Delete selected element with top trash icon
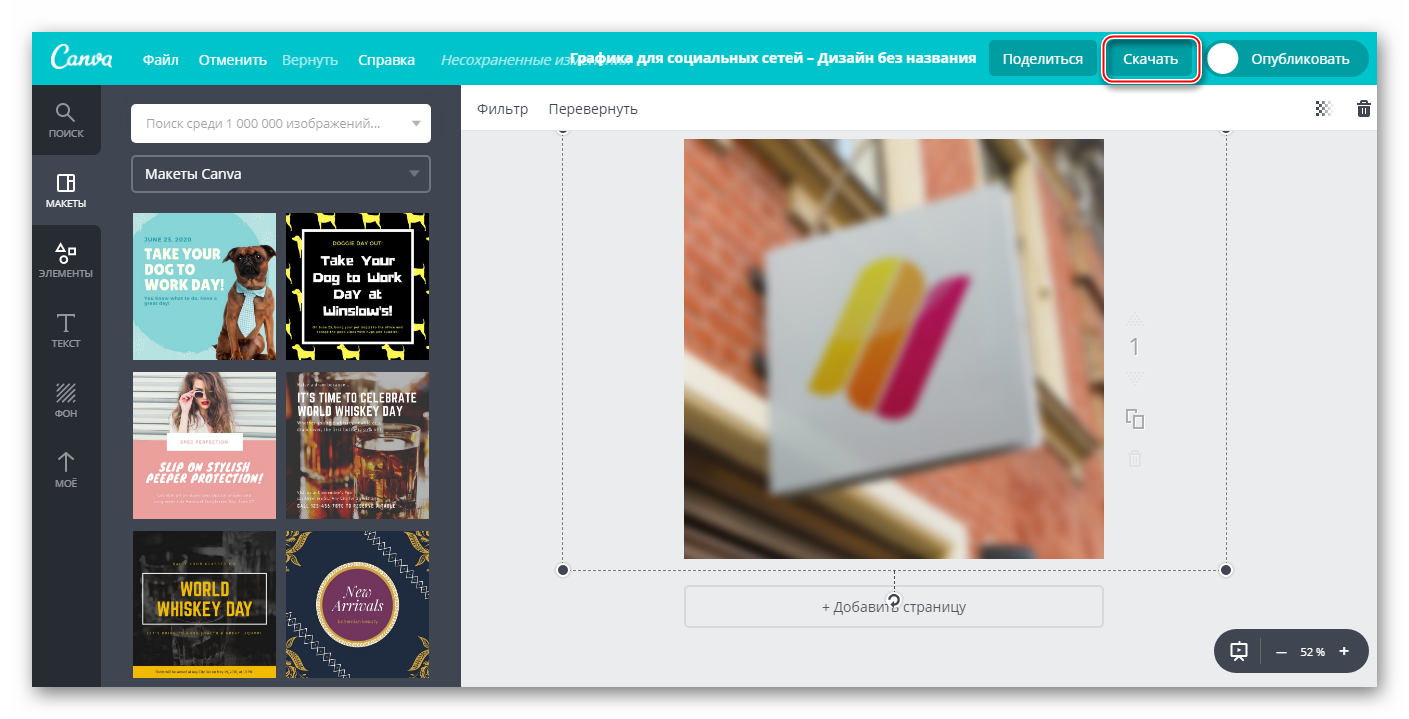The height and width of the screenshot is (719, 1409). [1363, 109]
